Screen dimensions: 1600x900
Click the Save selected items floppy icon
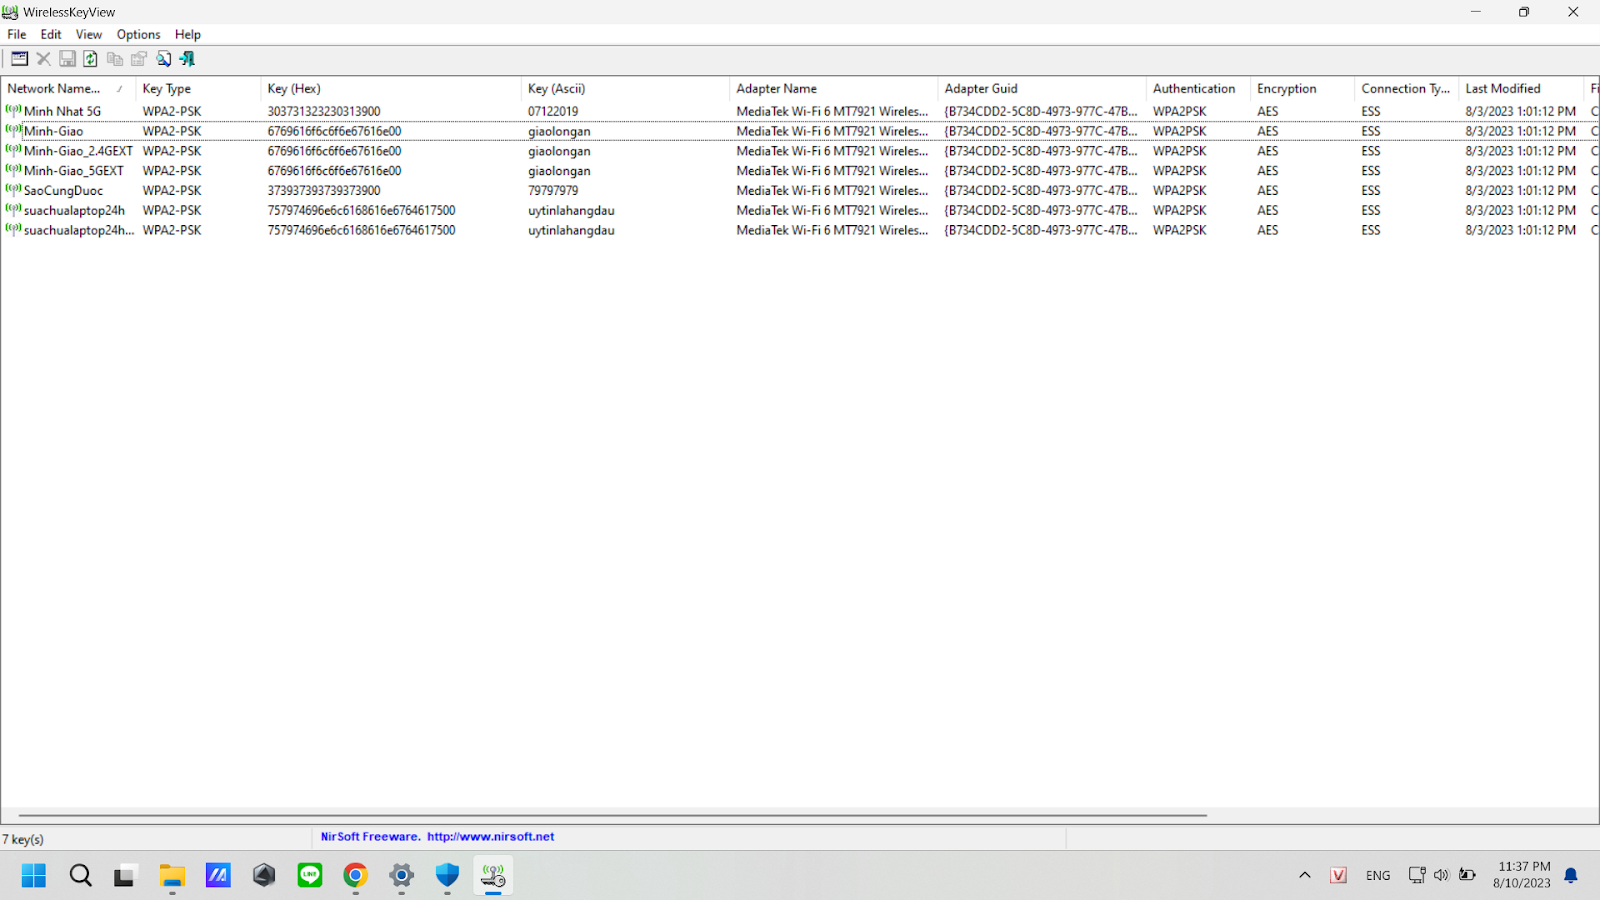(x=67, y=59)
